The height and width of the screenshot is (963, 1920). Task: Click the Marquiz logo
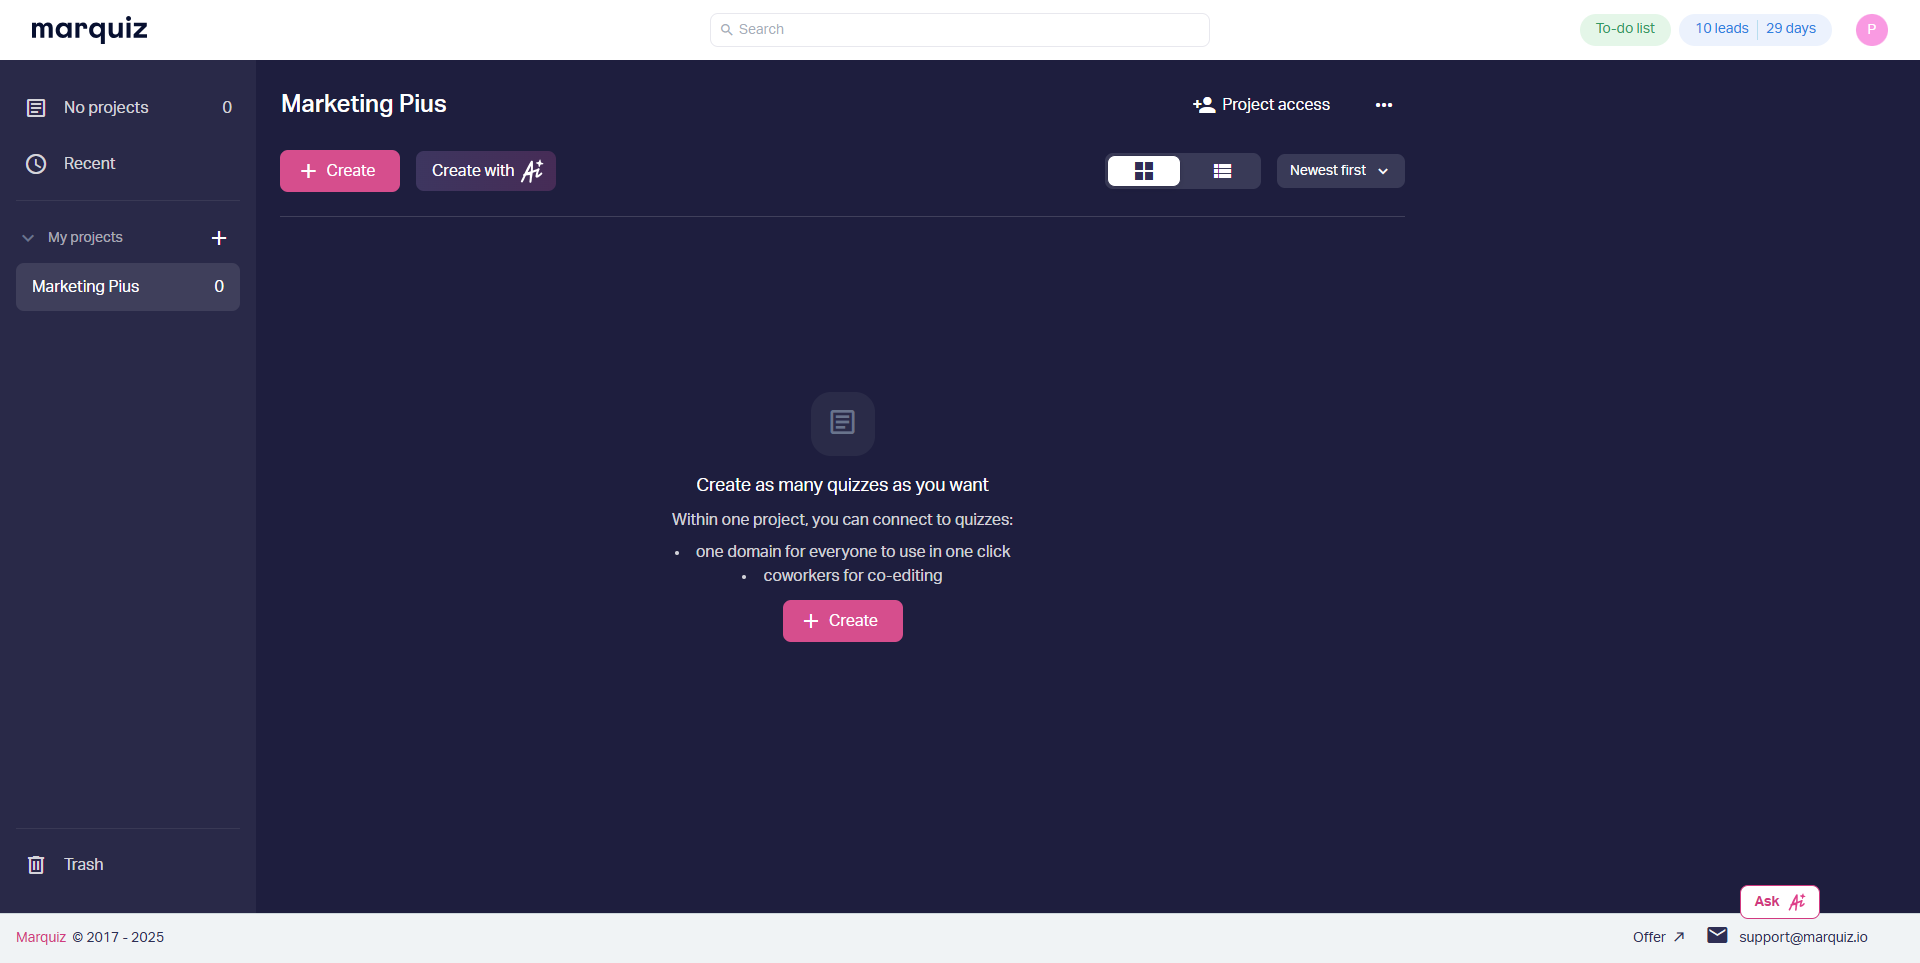click(89, 29)
